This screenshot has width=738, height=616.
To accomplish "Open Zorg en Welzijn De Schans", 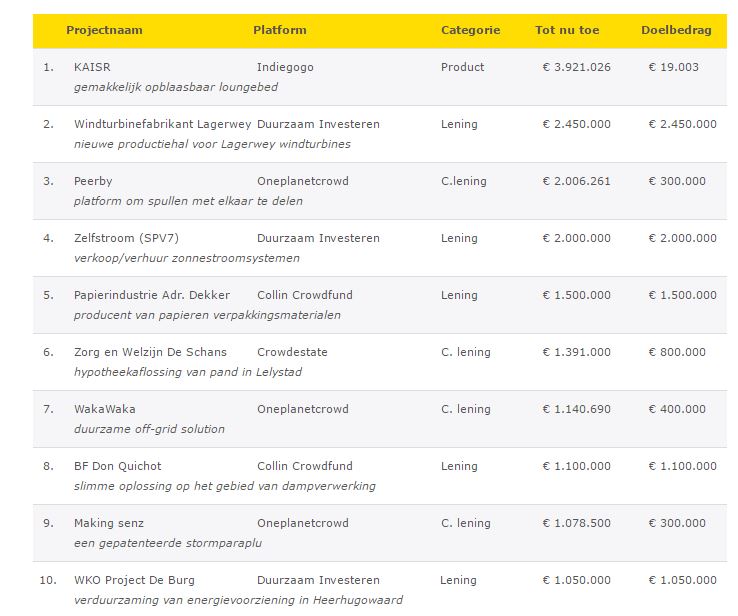I will tap(150, 352).
